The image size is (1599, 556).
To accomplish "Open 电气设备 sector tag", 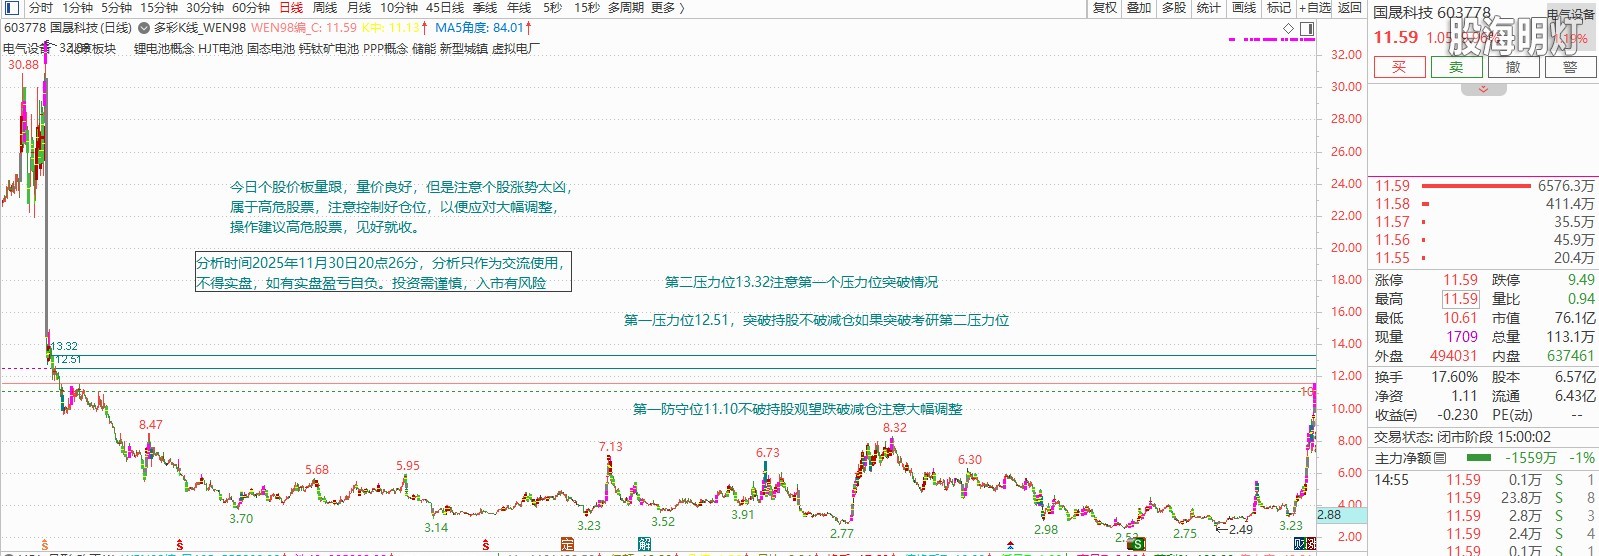I will pyautogui.click(x=27, y=48).
